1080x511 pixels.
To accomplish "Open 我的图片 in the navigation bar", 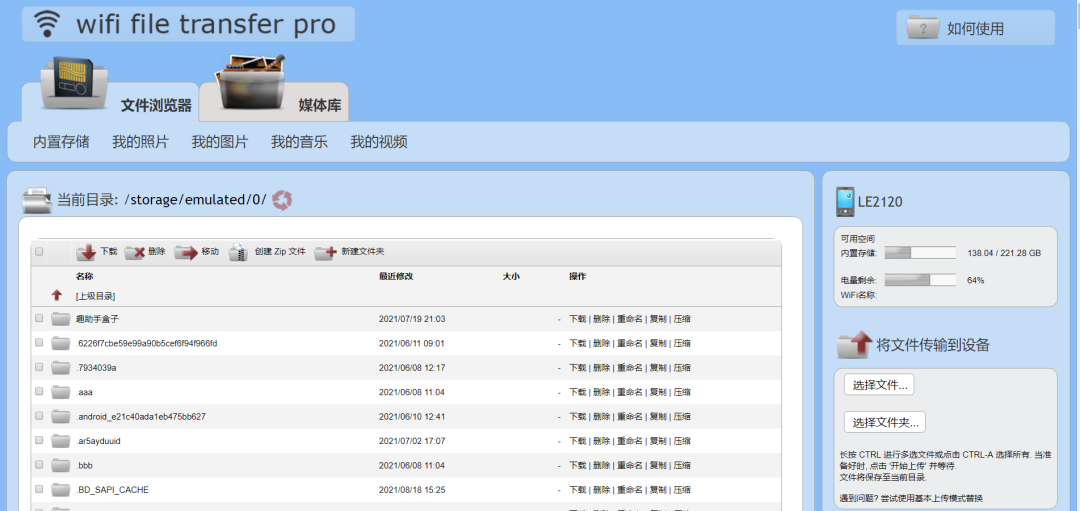I will pyautogui.click(x=220, y=143).
